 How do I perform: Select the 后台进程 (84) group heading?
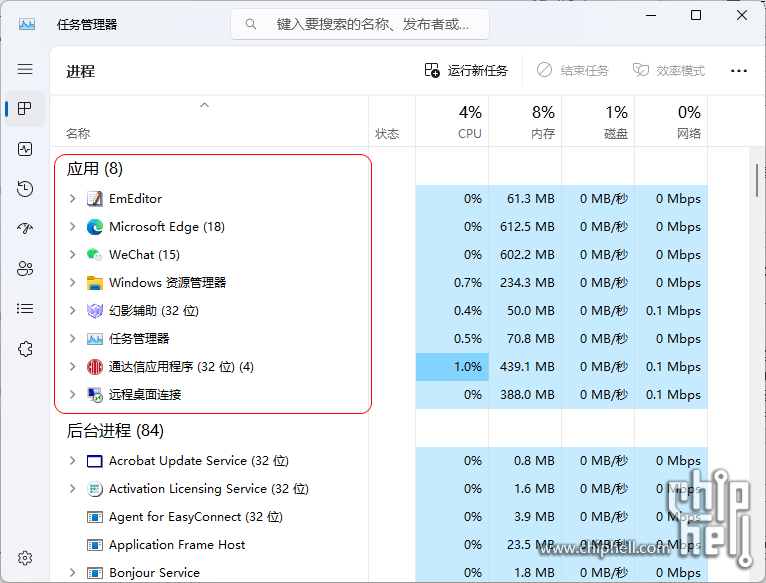[x=115, y=431]
